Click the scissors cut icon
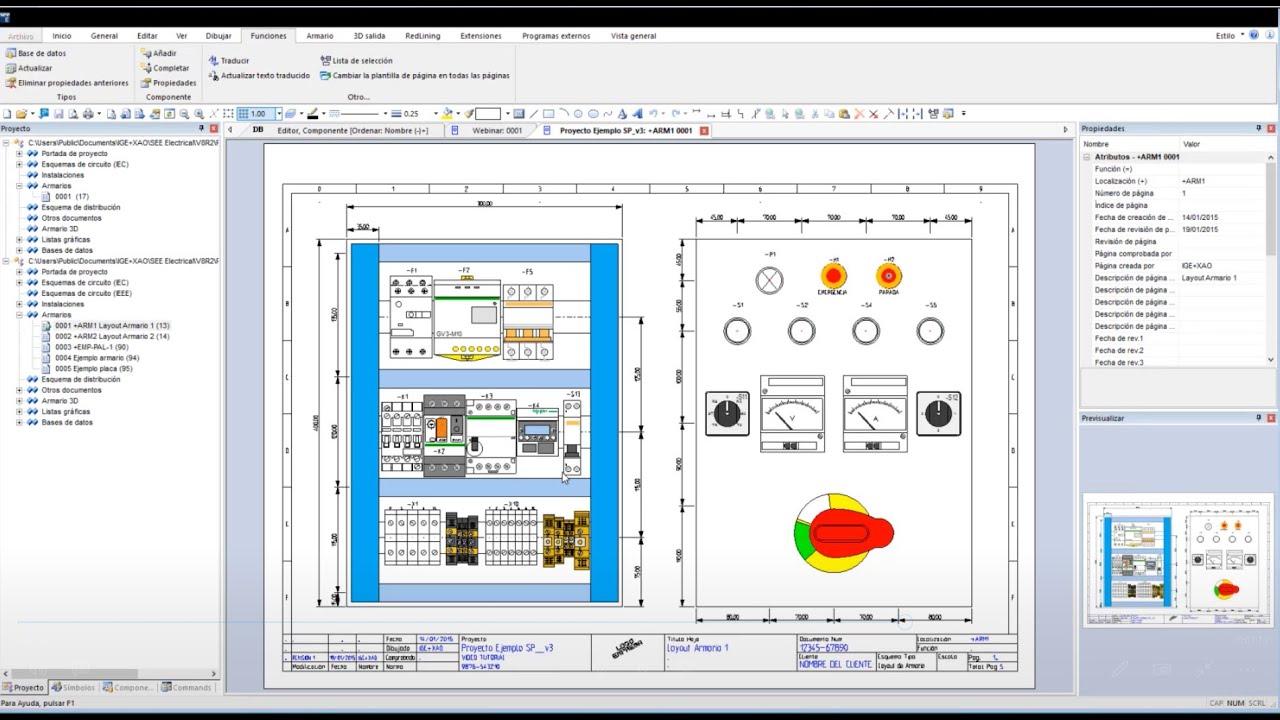 815,114
